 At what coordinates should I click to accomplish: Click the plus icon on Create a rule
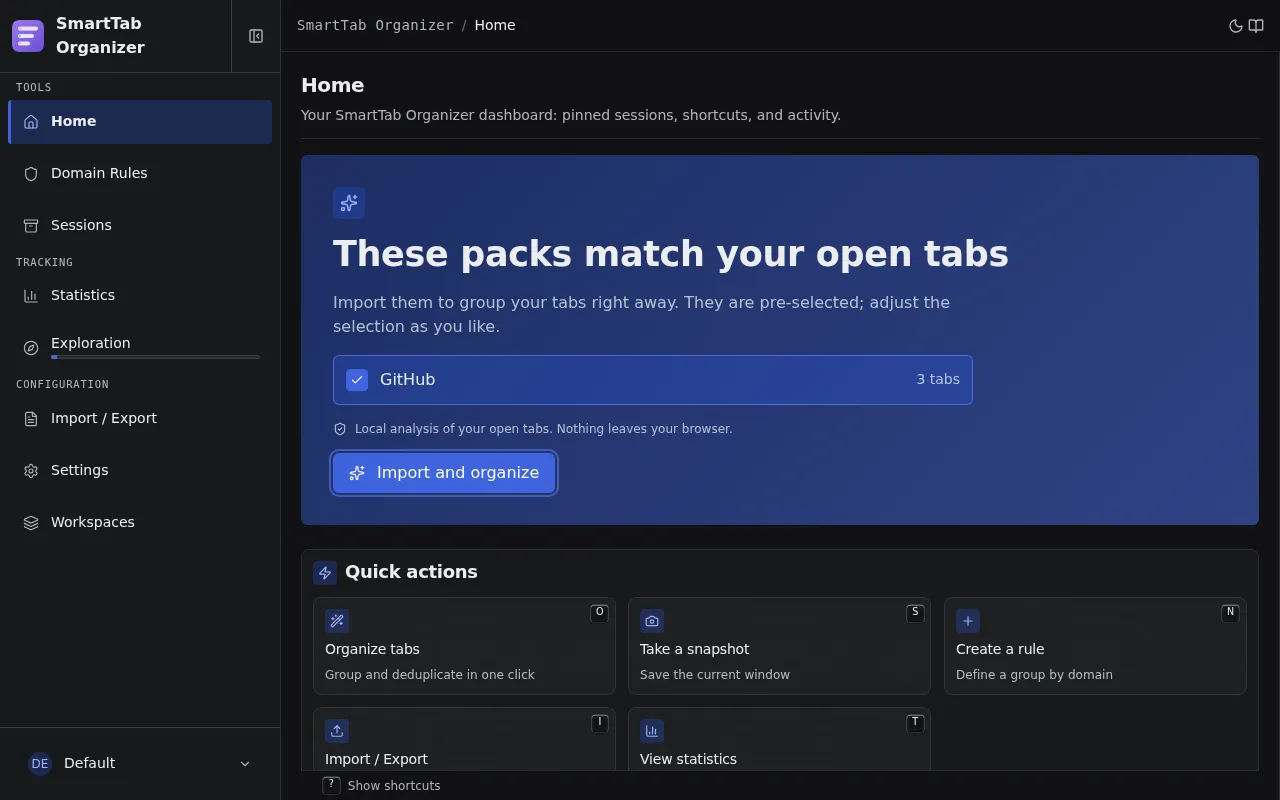[968, 621]
